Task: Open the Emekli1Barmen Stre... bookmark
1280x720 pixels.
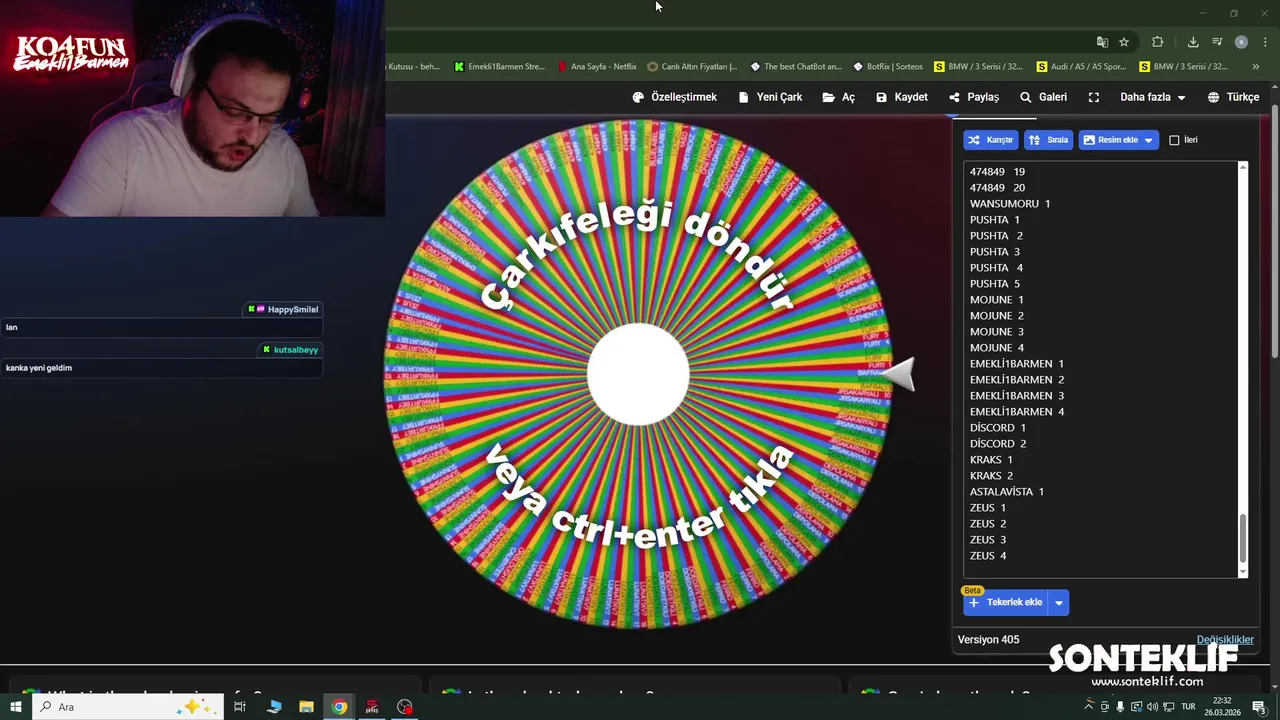Action: point(499,67)
